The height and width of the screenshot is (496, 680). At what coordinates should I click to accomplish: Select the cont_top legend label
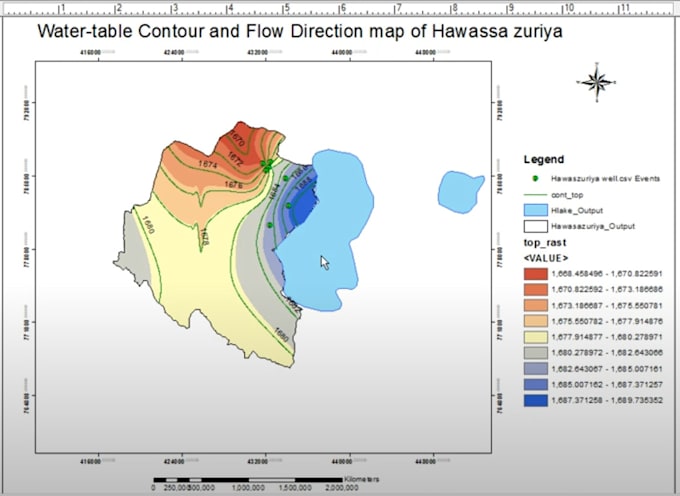[x=567, y=195]
